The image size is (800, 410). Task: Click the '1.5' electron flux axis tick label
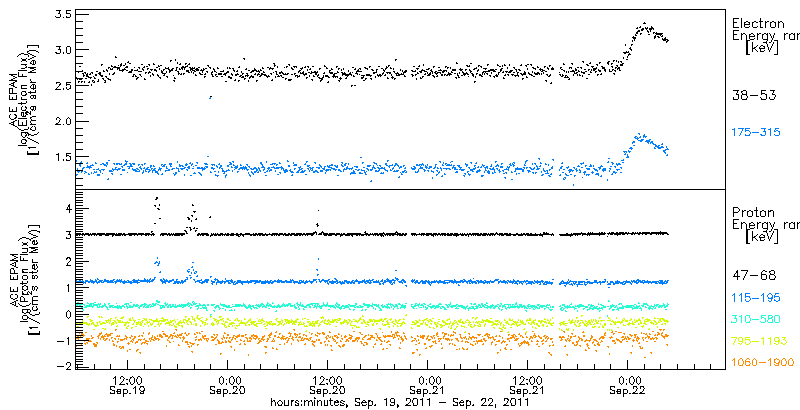pos(63,157)
